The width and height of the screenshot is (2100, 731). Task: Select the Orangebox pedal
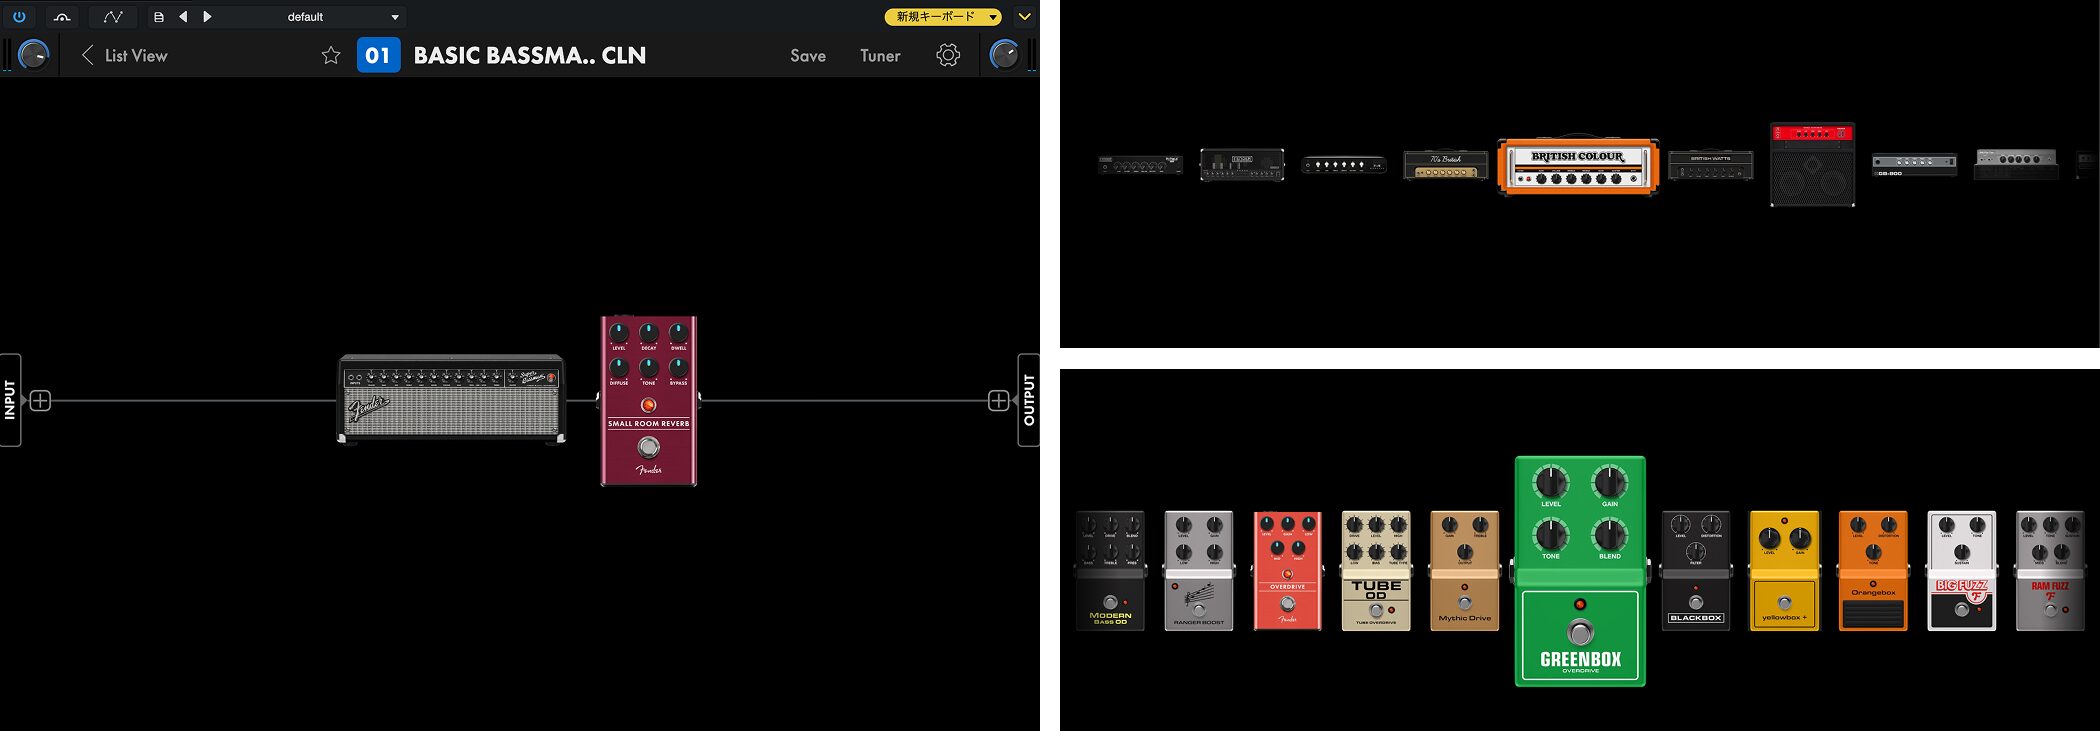(1873, 571)
